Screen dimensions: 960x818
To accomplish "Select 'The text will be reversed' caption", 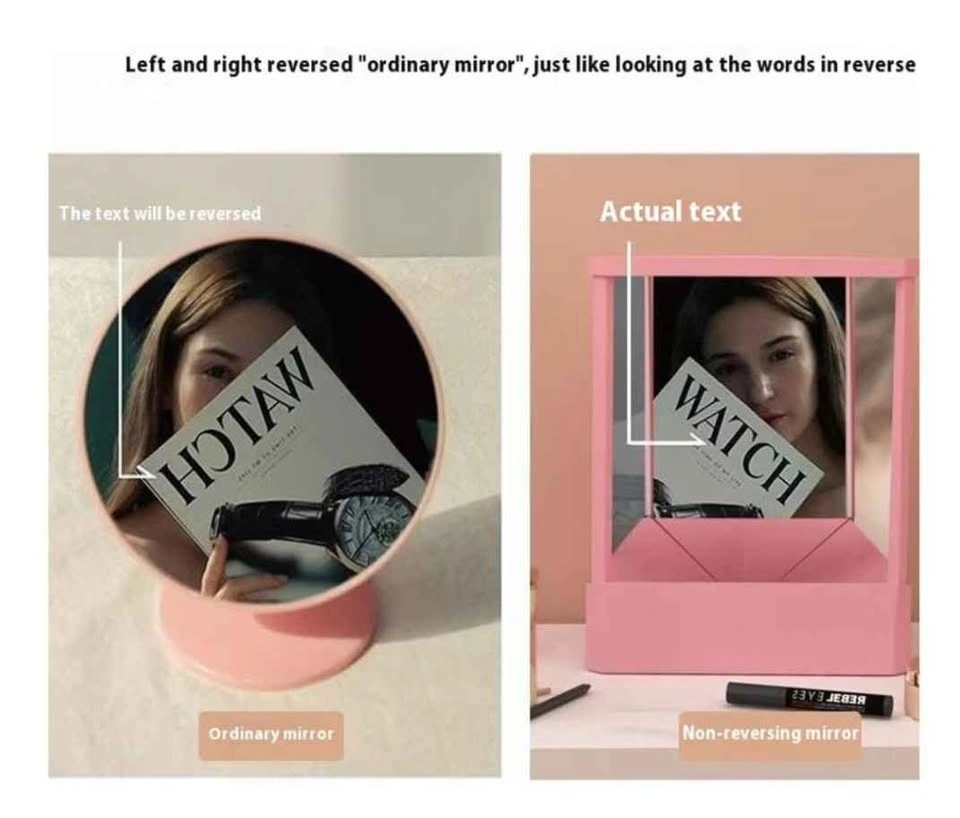I will click(x=160, y=214).
